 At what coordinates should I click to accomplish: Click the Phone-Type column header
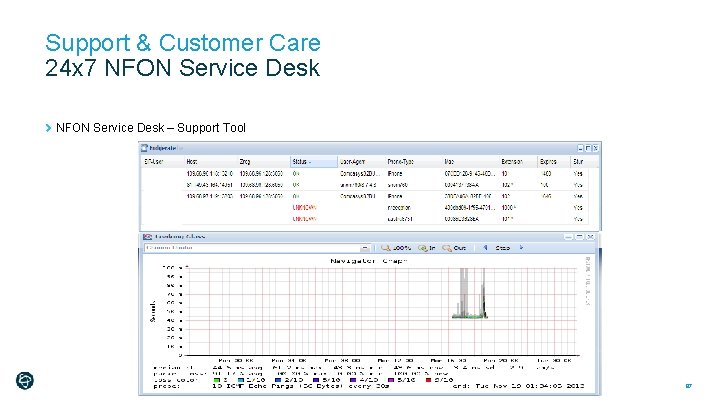pos(414,162)
